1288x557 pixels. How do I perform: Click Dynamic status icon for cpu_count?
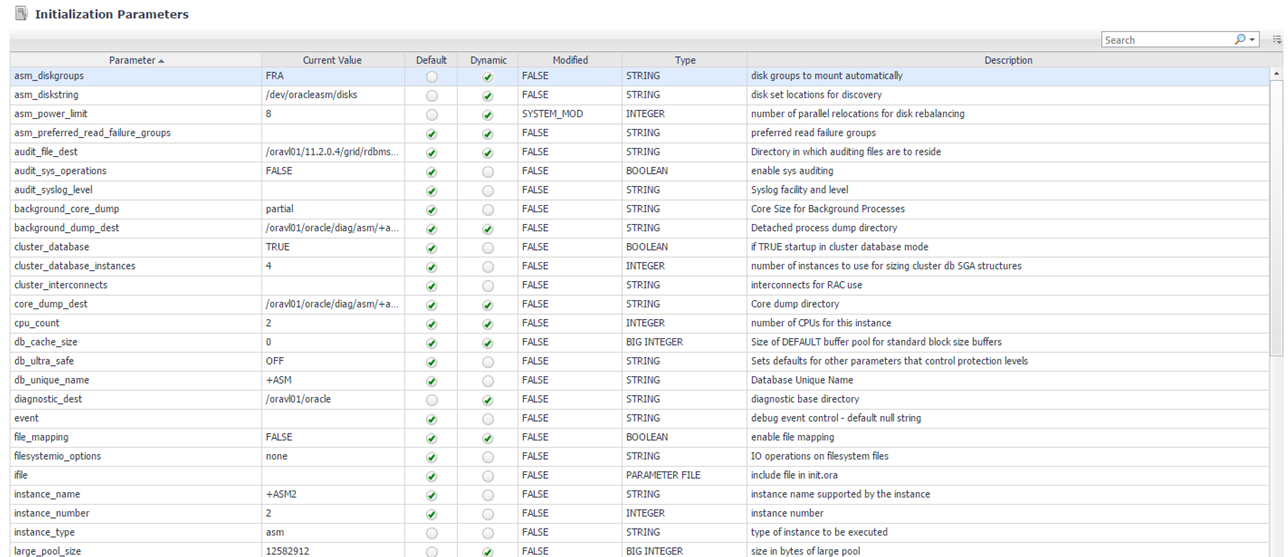pos(488,323)
